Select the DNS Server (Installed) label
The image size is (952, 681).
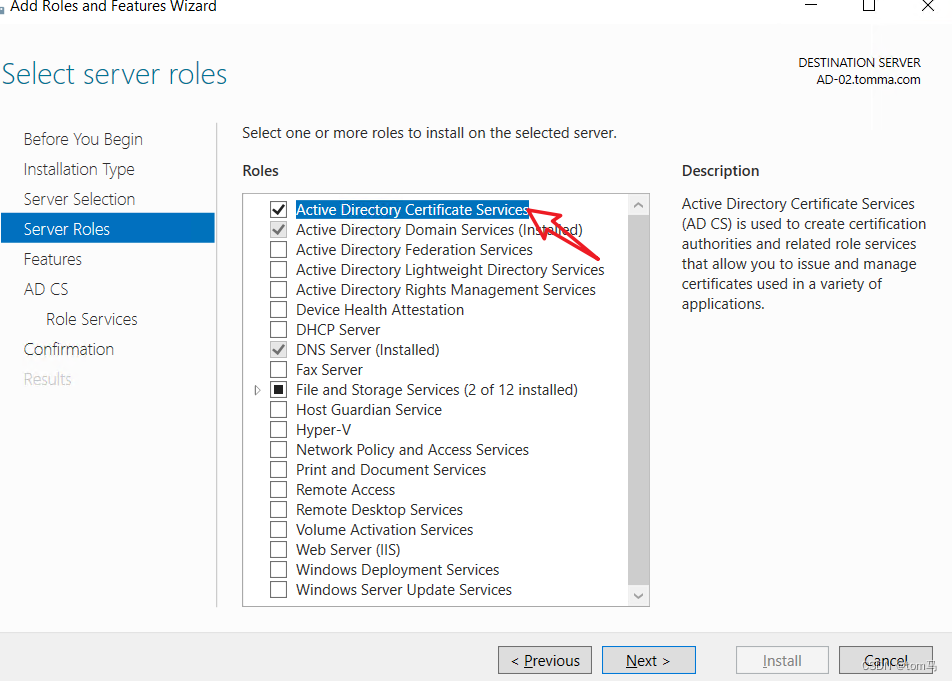(x=368, y=350)
